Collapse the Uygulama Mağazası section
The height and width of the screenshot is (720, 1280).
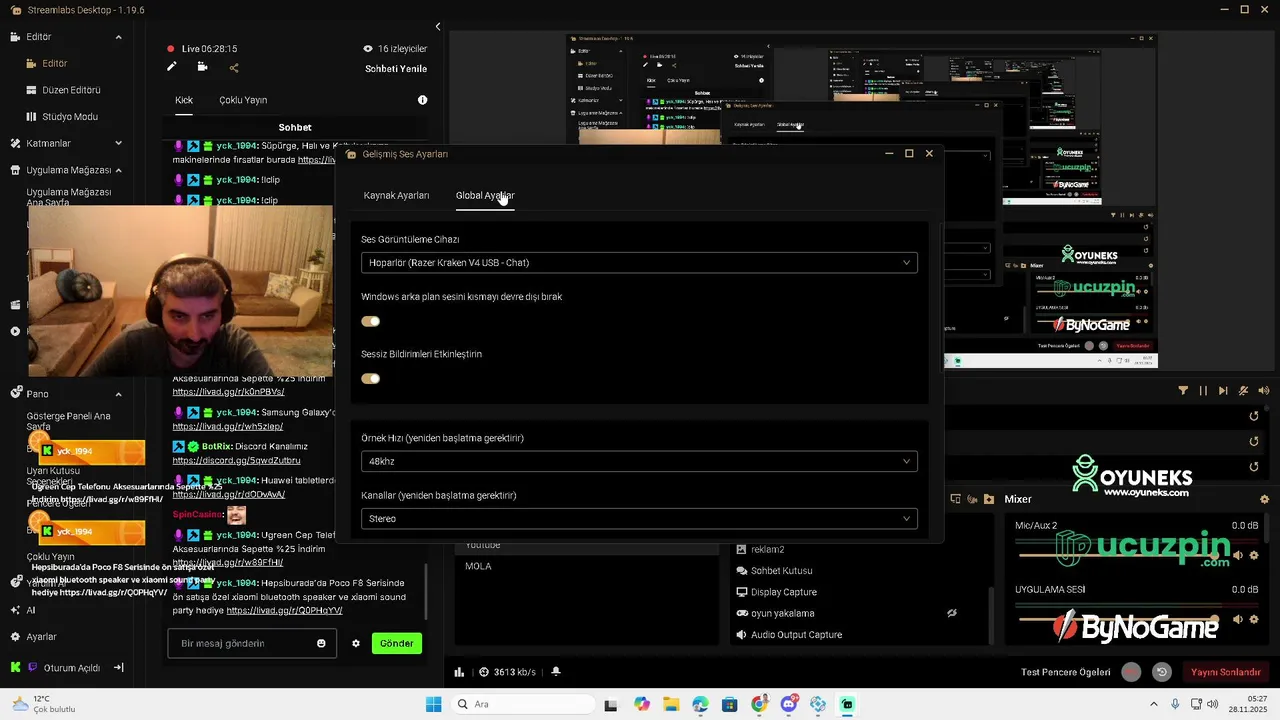pyautogui.click(x=118, y=170)
